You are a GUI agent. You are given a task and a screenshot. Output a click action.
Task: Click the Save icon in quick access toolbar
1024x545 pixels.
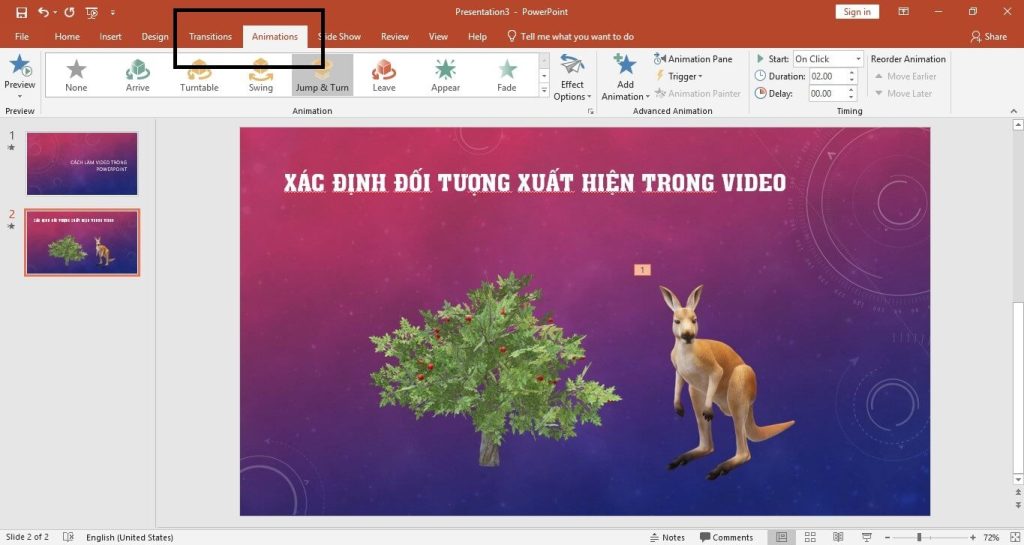click(x=22, y=12)
